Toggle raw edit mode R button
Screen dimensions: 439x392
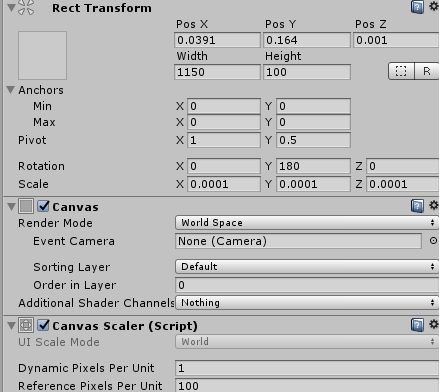[x=427, y=71]
